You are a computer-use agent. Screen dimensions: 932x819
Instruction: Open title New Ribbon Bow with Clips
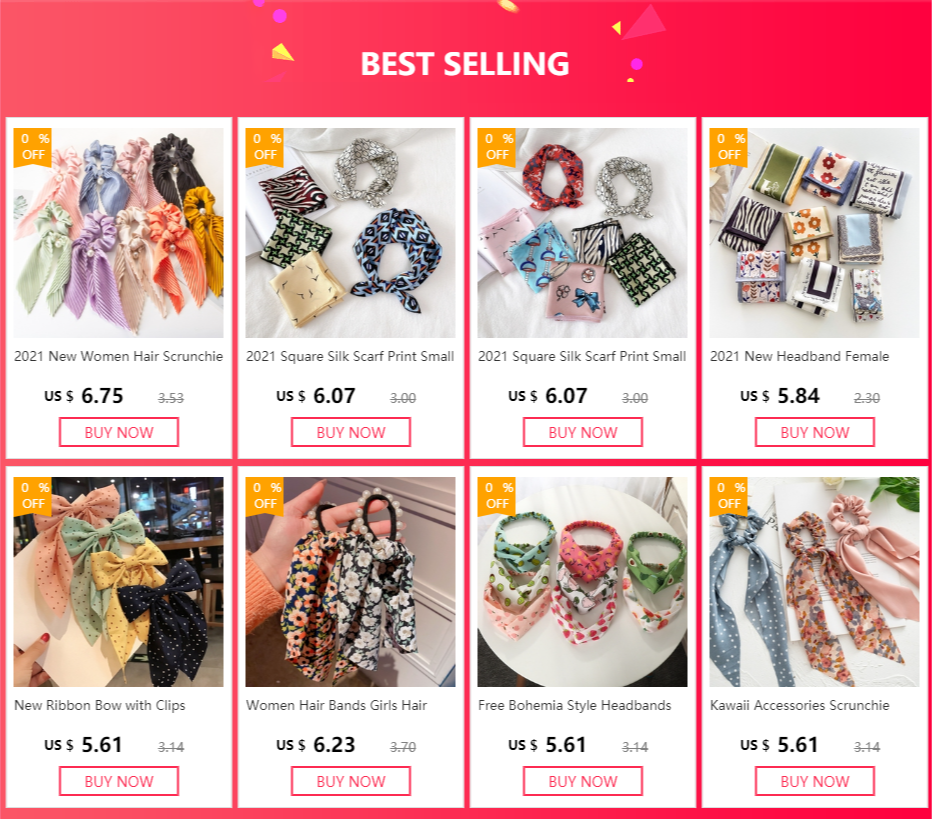pyautogui.click(x=100, y=705)
